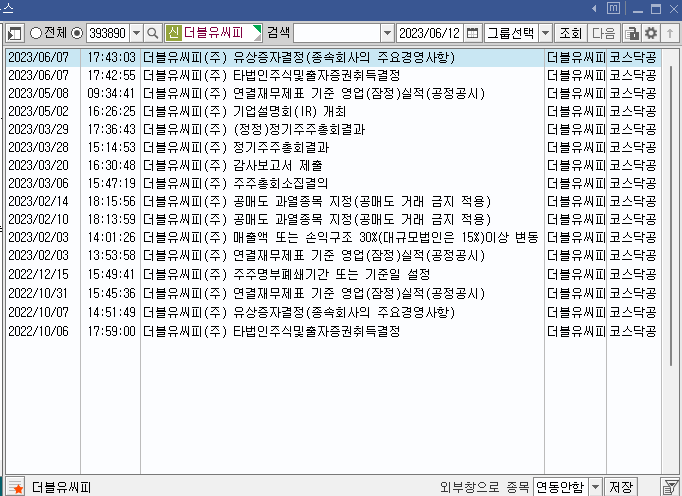Select the 감사보고서 제출 row
Image resolution: width=682 pixels, height=496 pixels.
pos(333,165)
